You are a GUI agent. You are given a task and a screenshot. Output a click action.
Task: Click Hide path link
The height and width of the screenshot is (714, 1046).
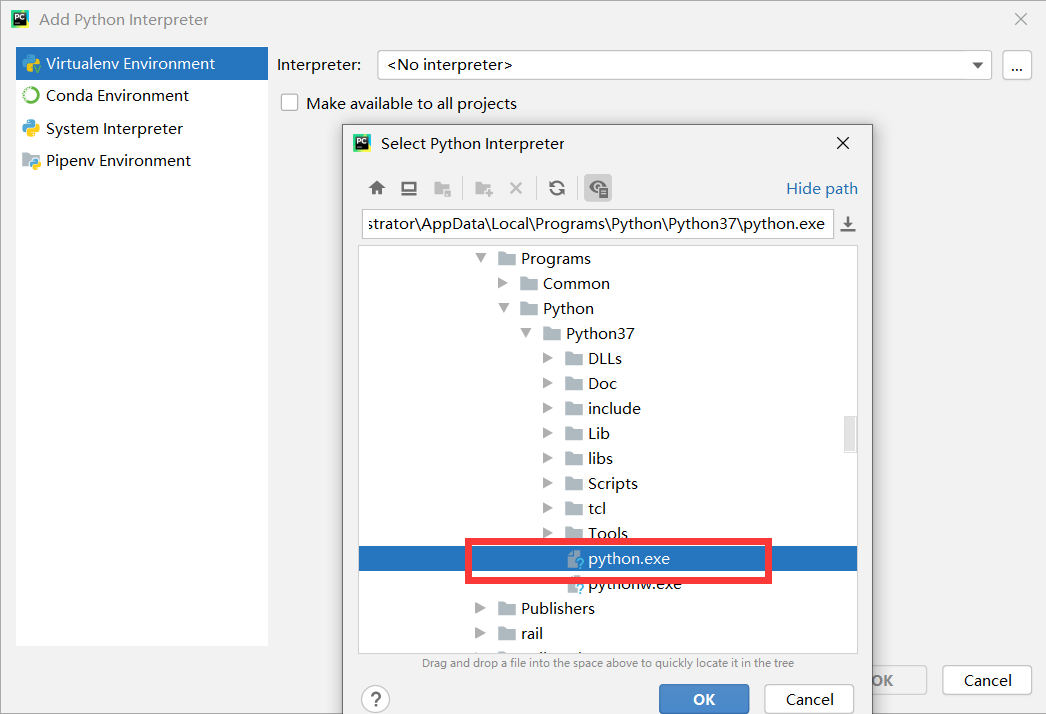(822, 189)
